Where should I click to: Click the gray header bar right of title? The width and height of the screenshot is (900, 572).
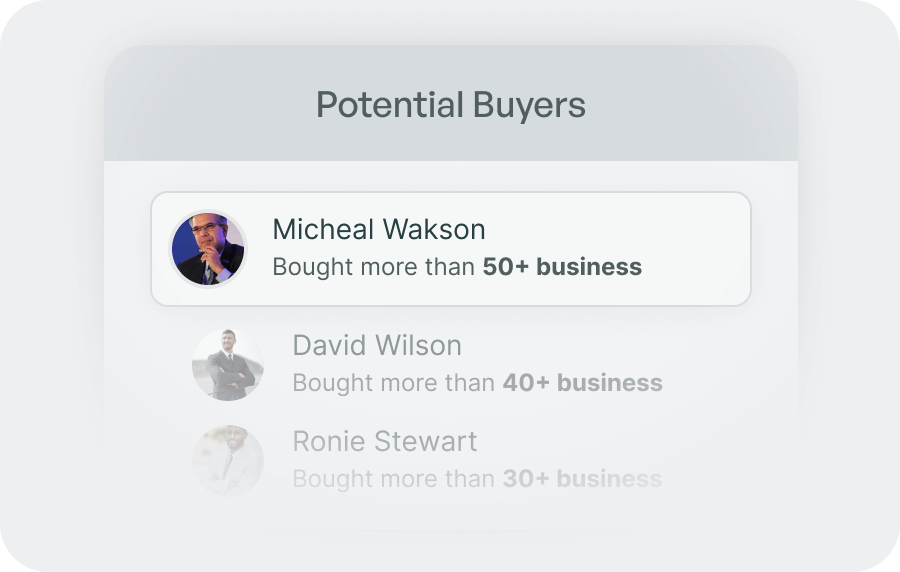tap(700, 105)
